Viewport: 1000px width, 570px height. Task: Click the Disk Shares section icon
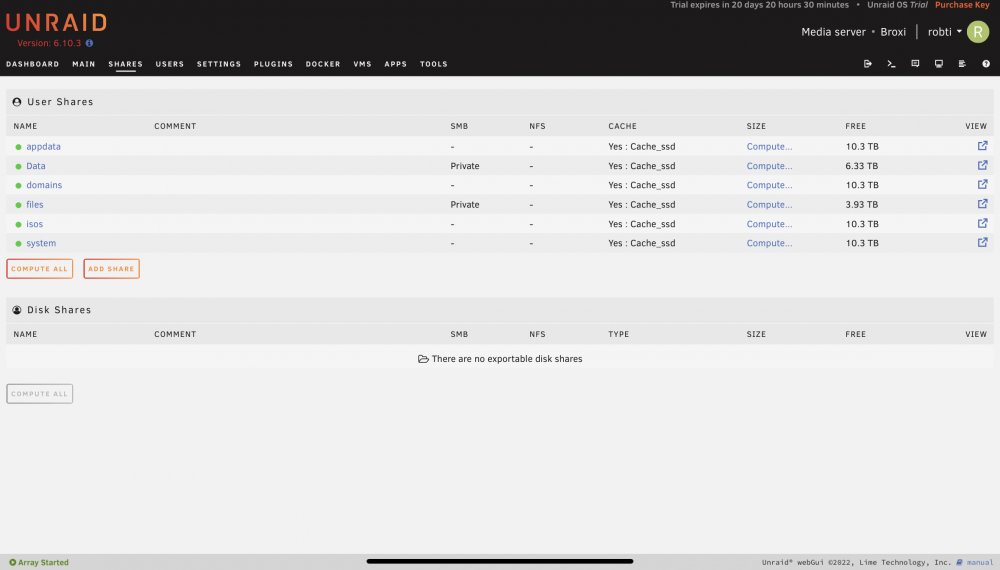(17, 310)
